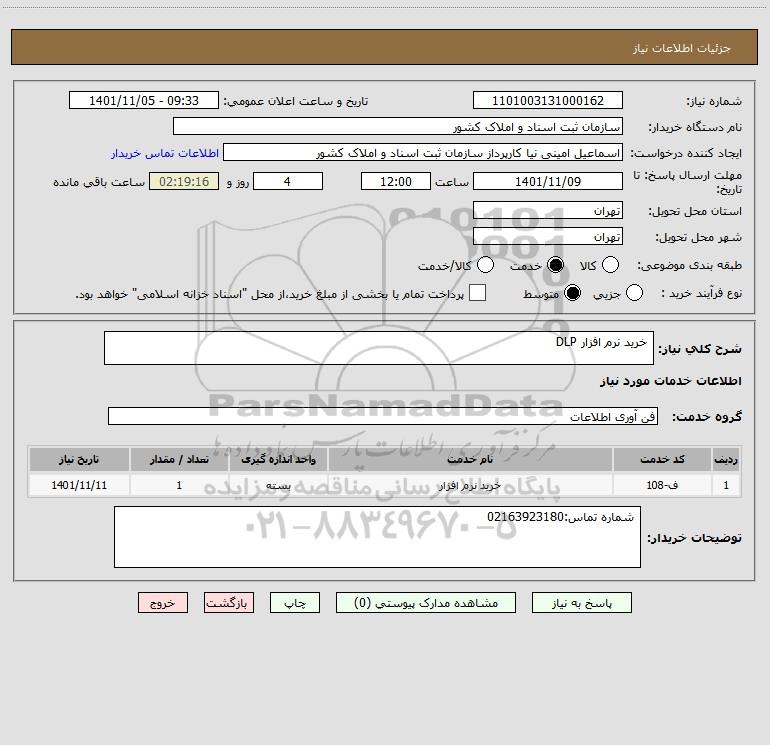Click need date cell 1401/11/11
This screenshot has height=745, width=770.
coord(79,485)
